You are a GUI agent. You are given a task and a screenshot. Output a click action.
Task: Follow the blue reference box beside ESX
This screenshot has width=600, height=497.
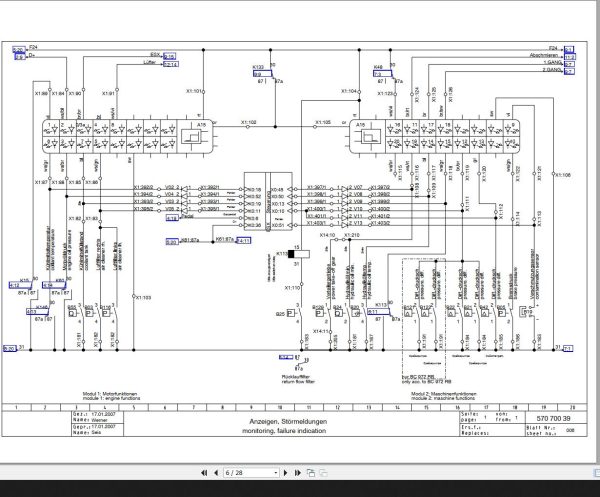click(169, 57)
